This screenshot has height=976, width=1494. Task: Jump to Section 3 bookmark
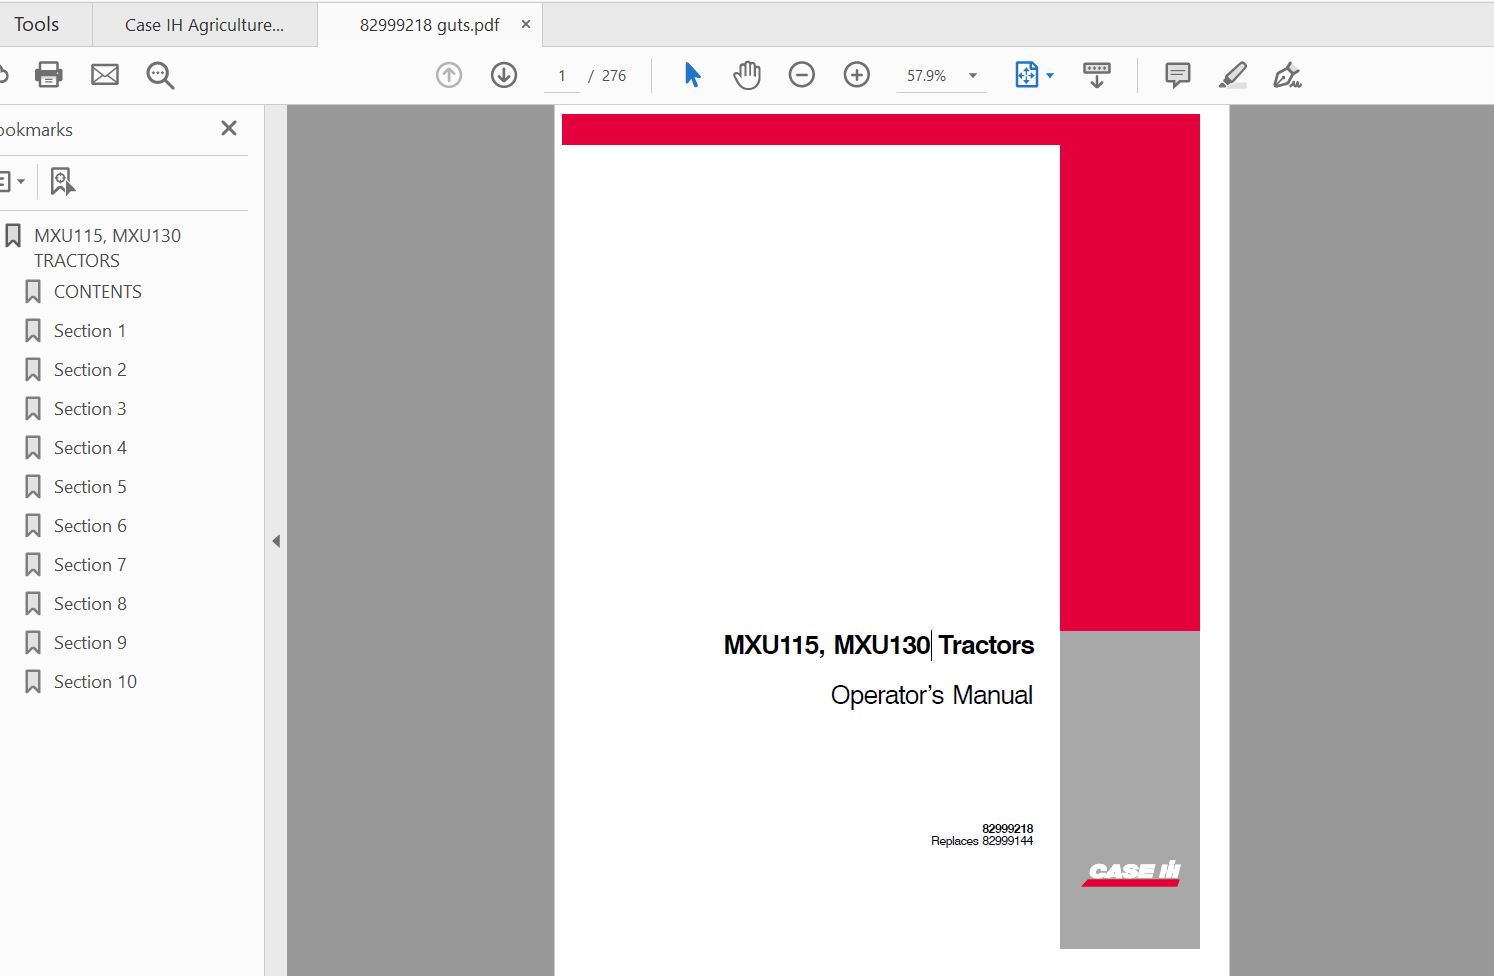(90, 409)
